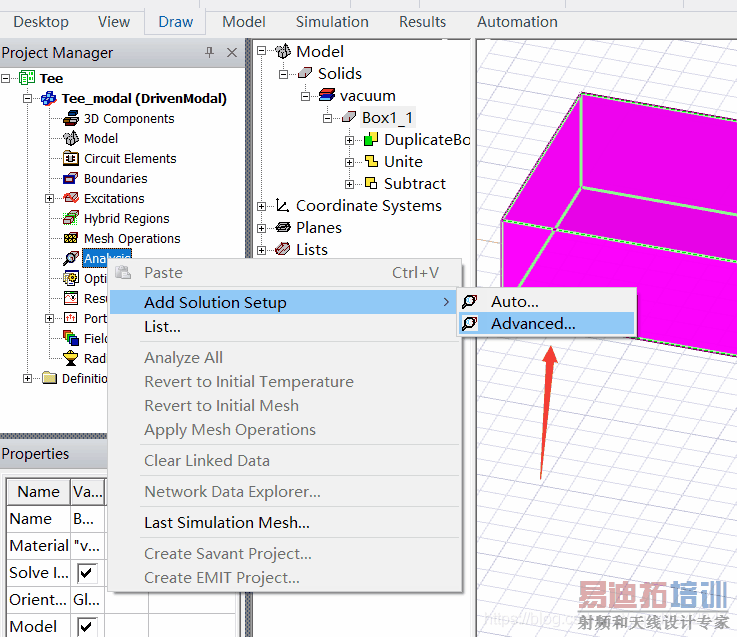Click the 3D Components icon
The width and height of the screenshot is (737, 637).
pos(71,118)
